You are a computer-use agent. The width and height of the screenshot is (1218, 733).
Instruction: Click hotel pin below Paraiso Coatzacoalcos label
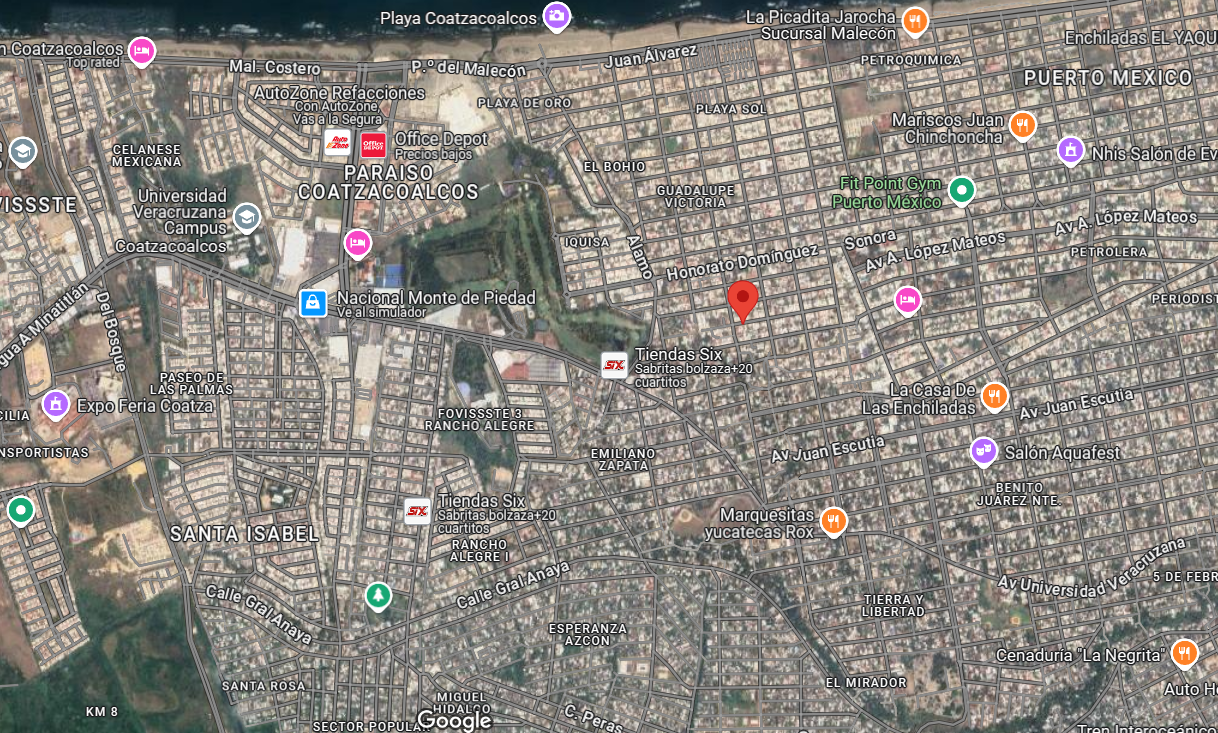[358, 242]
